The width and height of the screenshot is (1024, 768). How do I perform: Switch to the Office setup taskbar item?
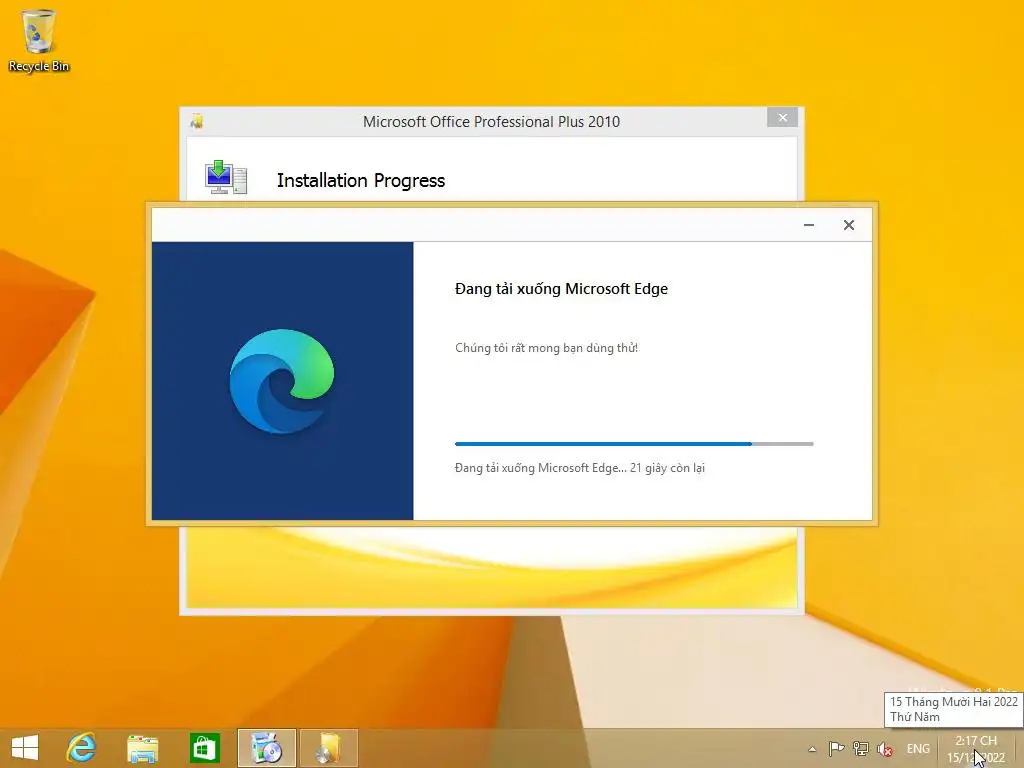pos(328,748)
